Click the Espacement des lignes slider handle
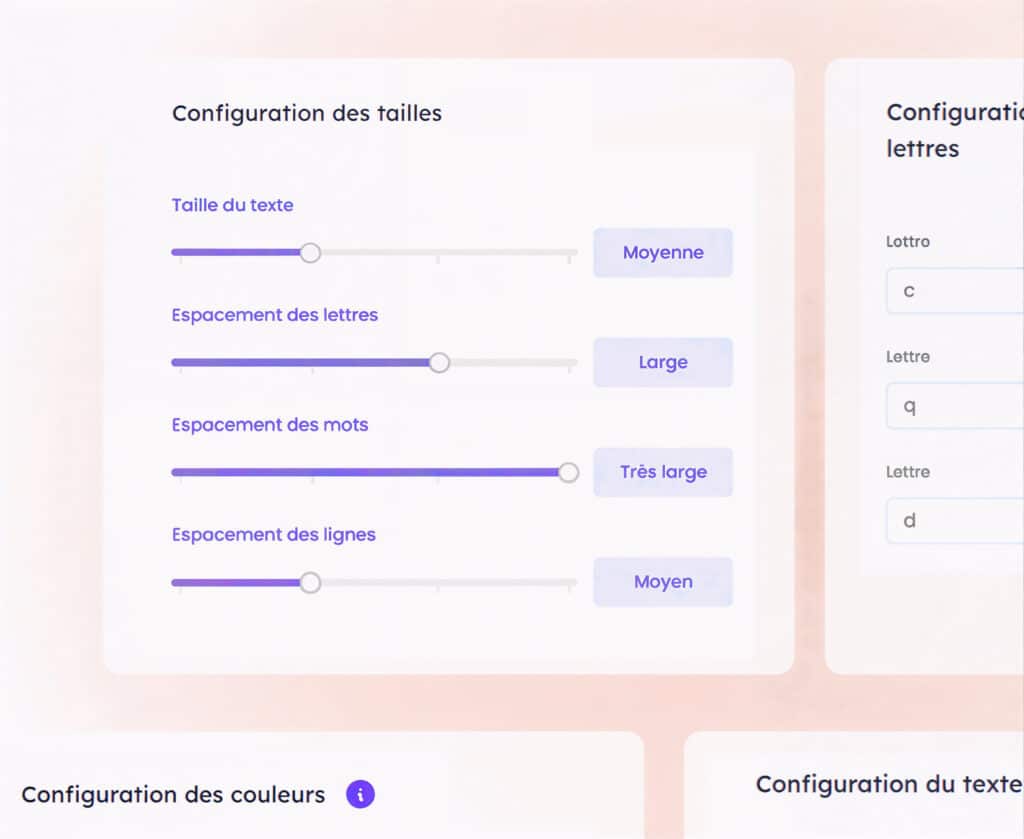The width and height of the screenshot is (1024, 839). 310,583
